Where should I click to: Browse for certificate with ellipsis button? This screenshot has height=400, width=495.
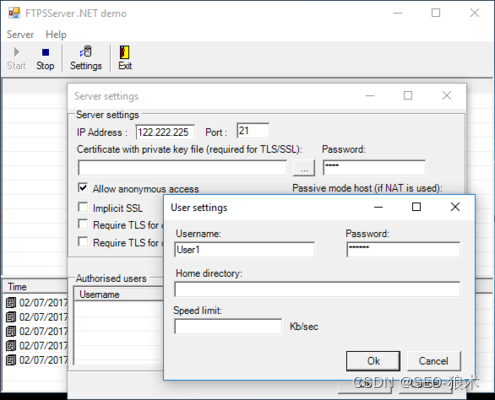(x=304, y=168)
